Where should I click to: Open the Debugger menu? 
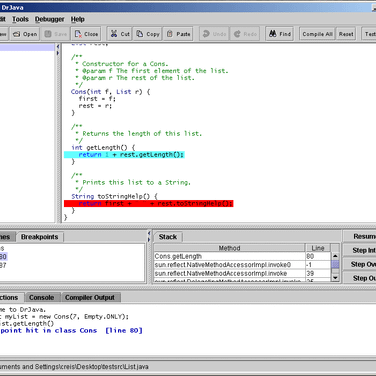click(50, 19)
